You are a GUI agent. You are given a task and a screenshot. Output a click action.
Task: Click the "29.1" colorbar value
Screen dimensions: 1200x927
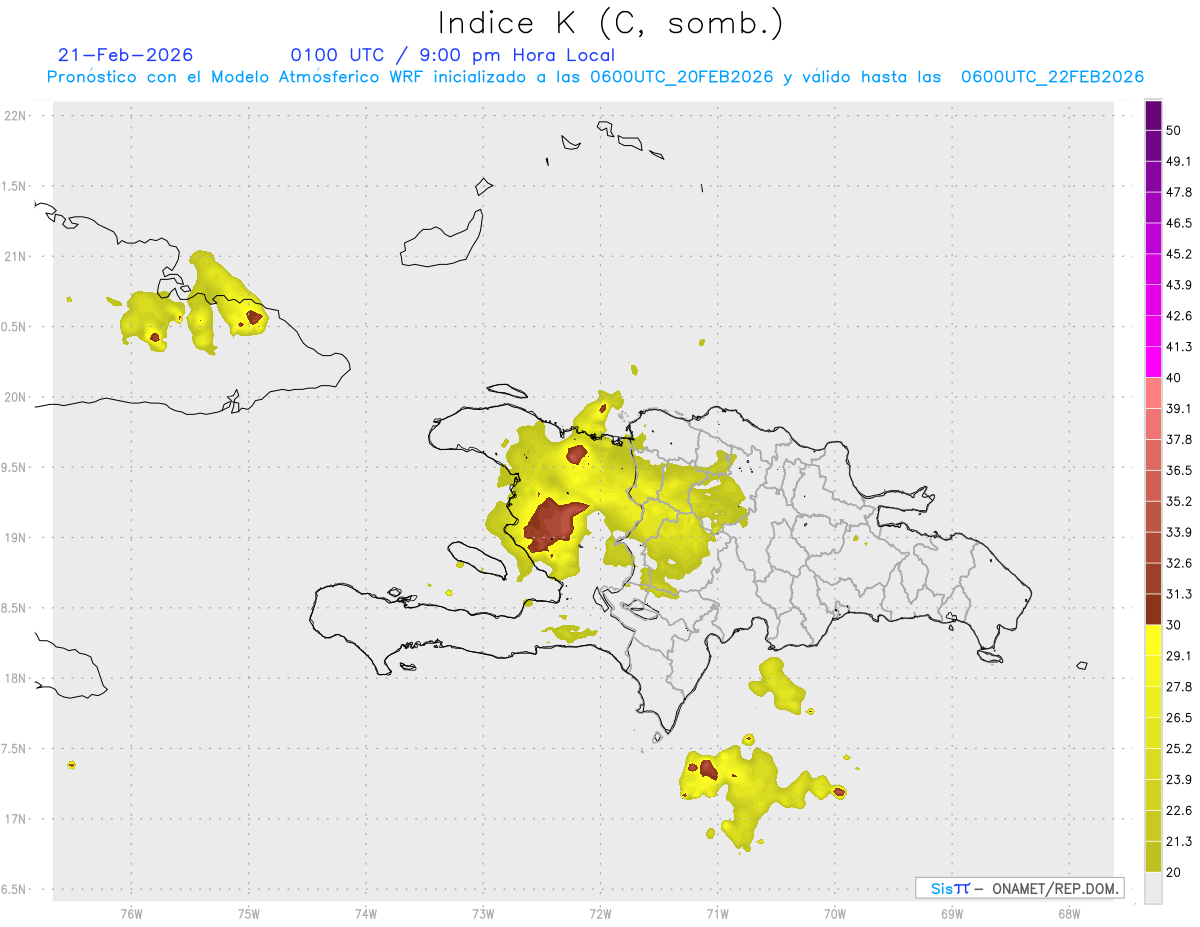tap(1179, 656)
